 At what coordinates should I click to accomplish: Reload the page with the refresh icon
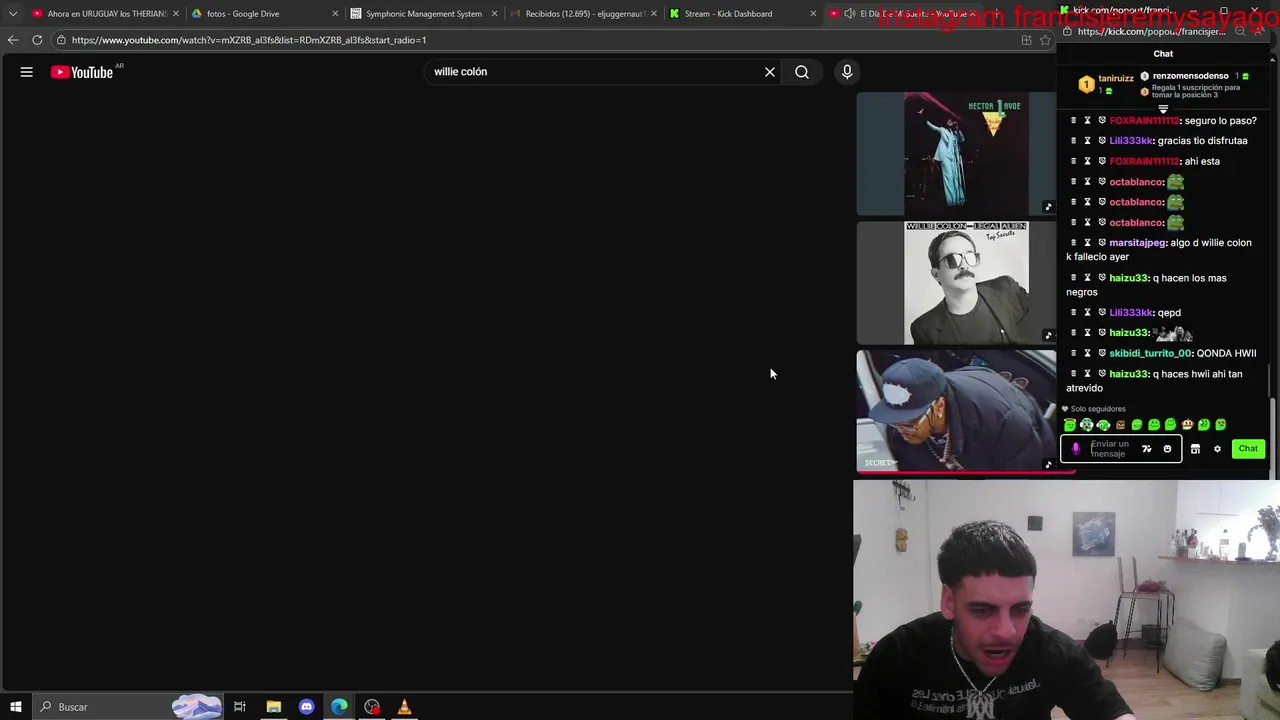37,40
